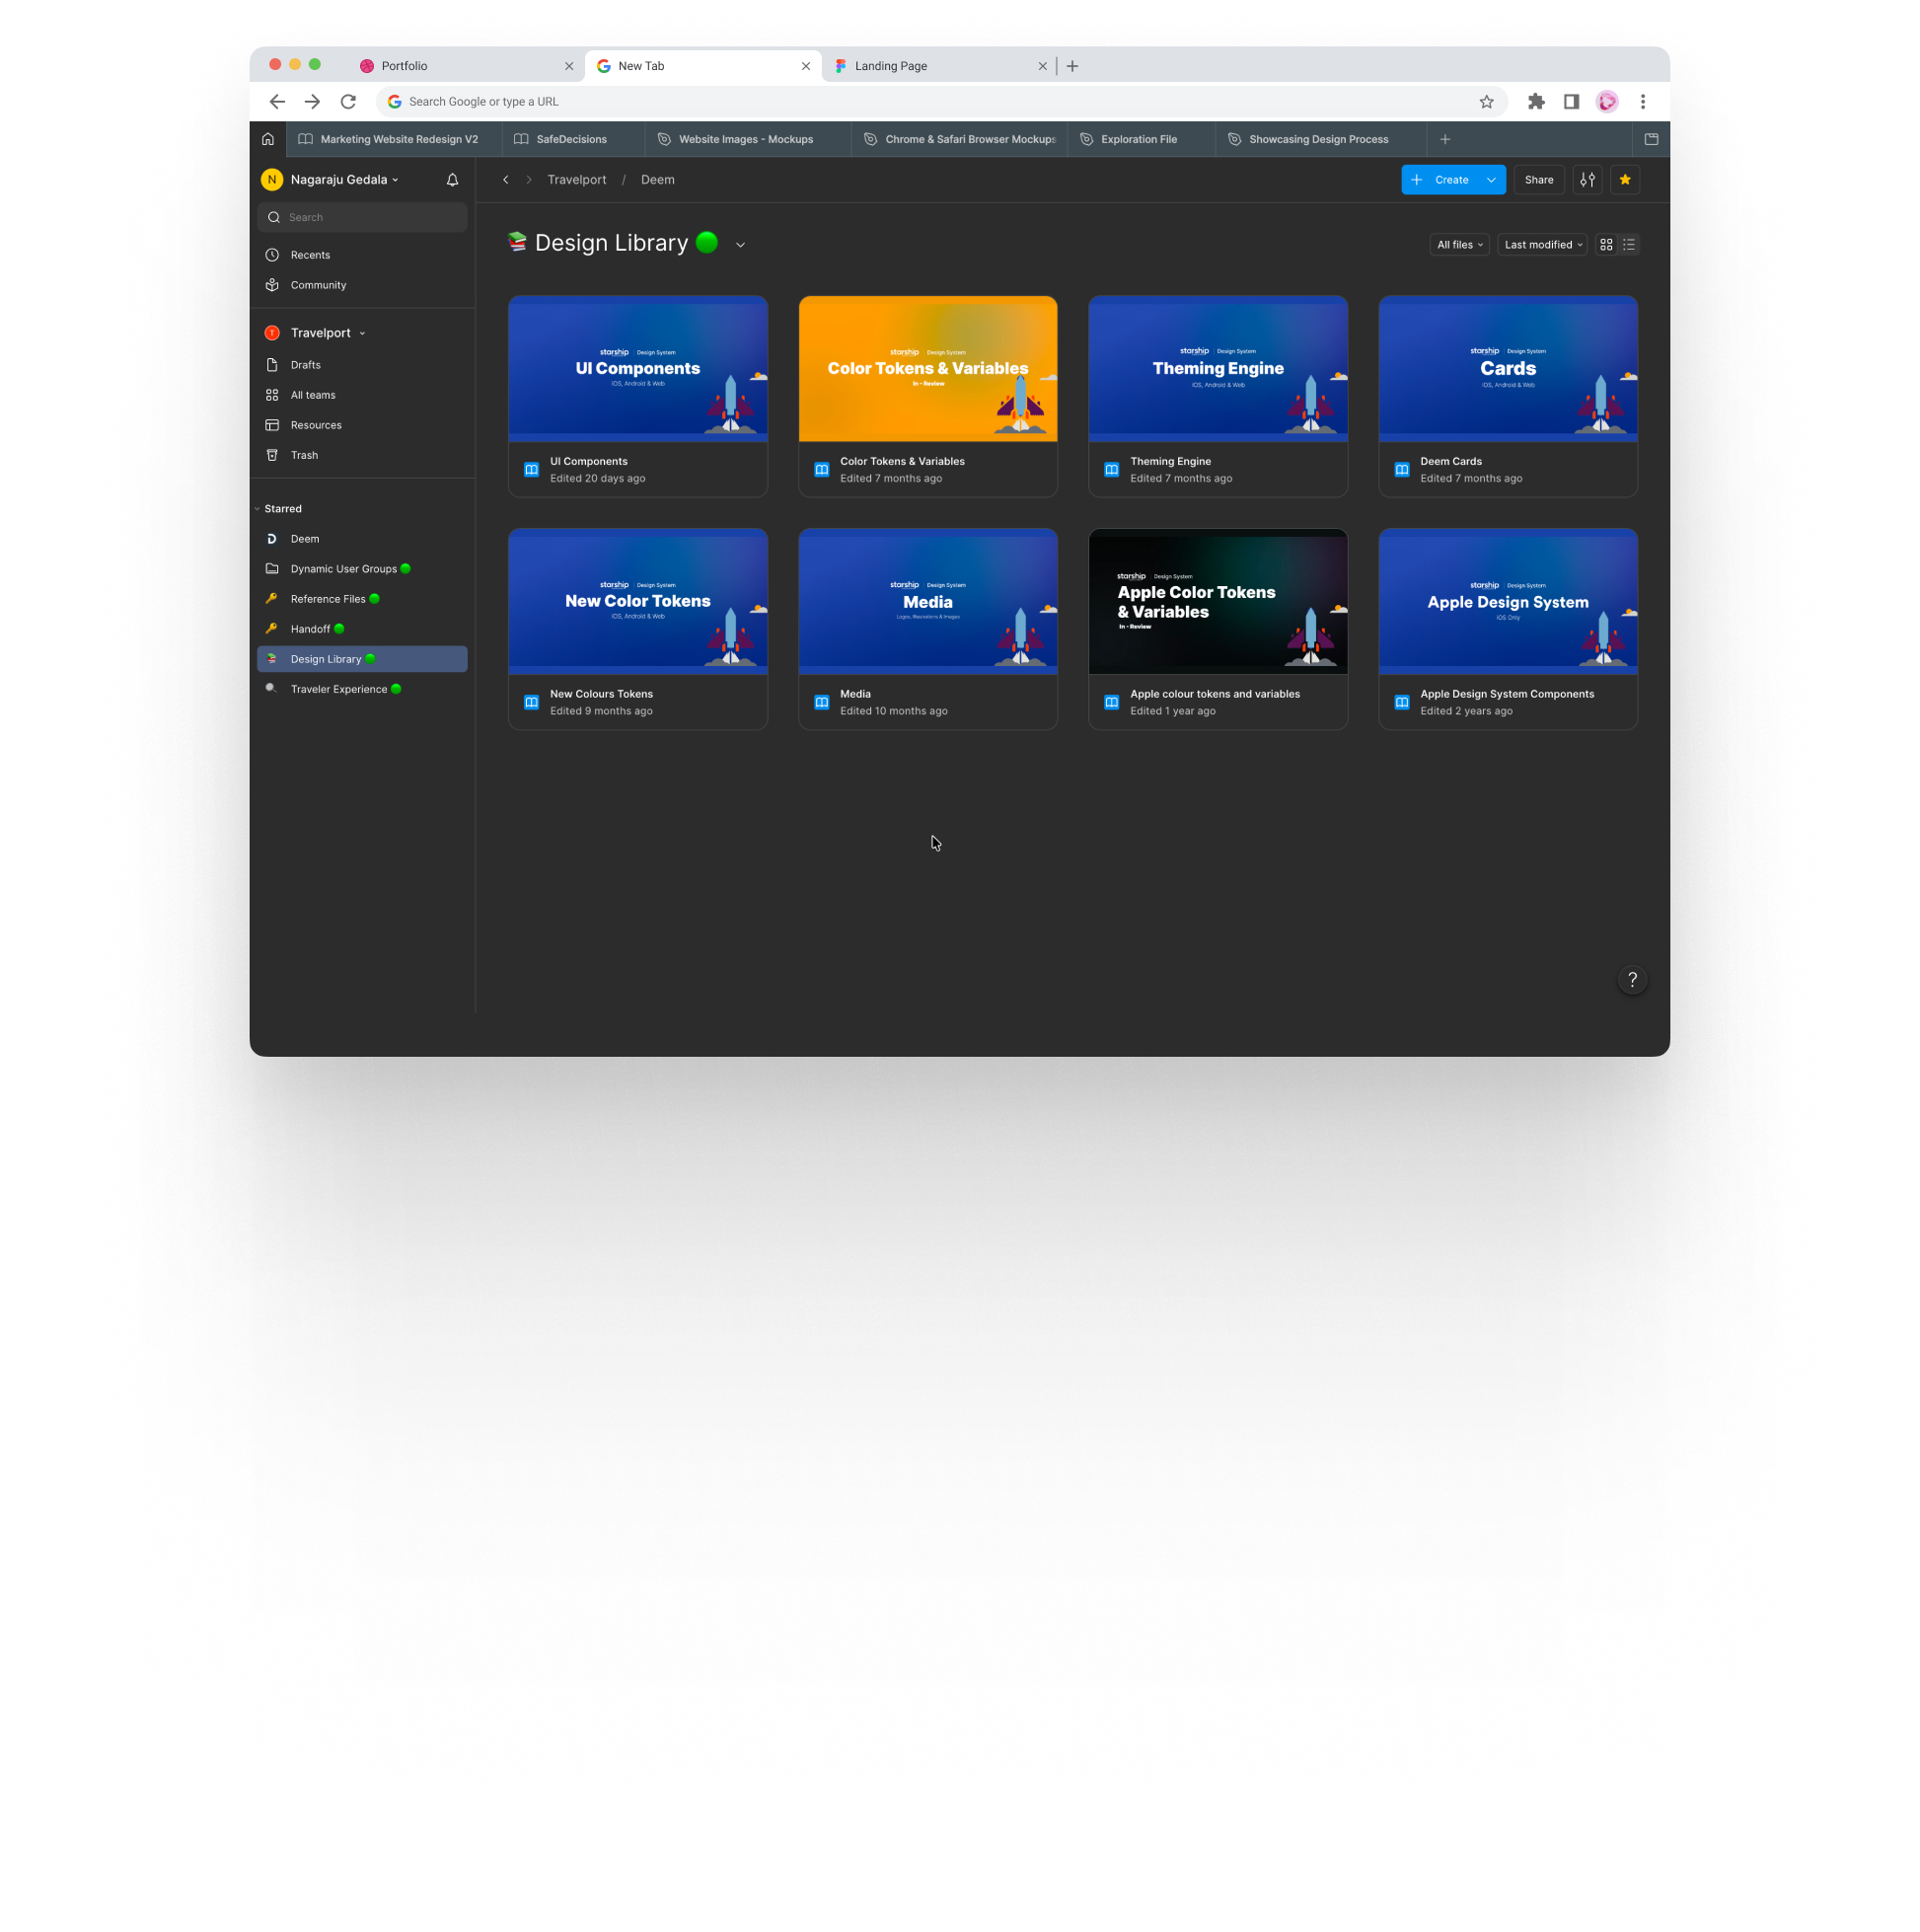
Task: Click the Share button
Action: click(1538, 180)
